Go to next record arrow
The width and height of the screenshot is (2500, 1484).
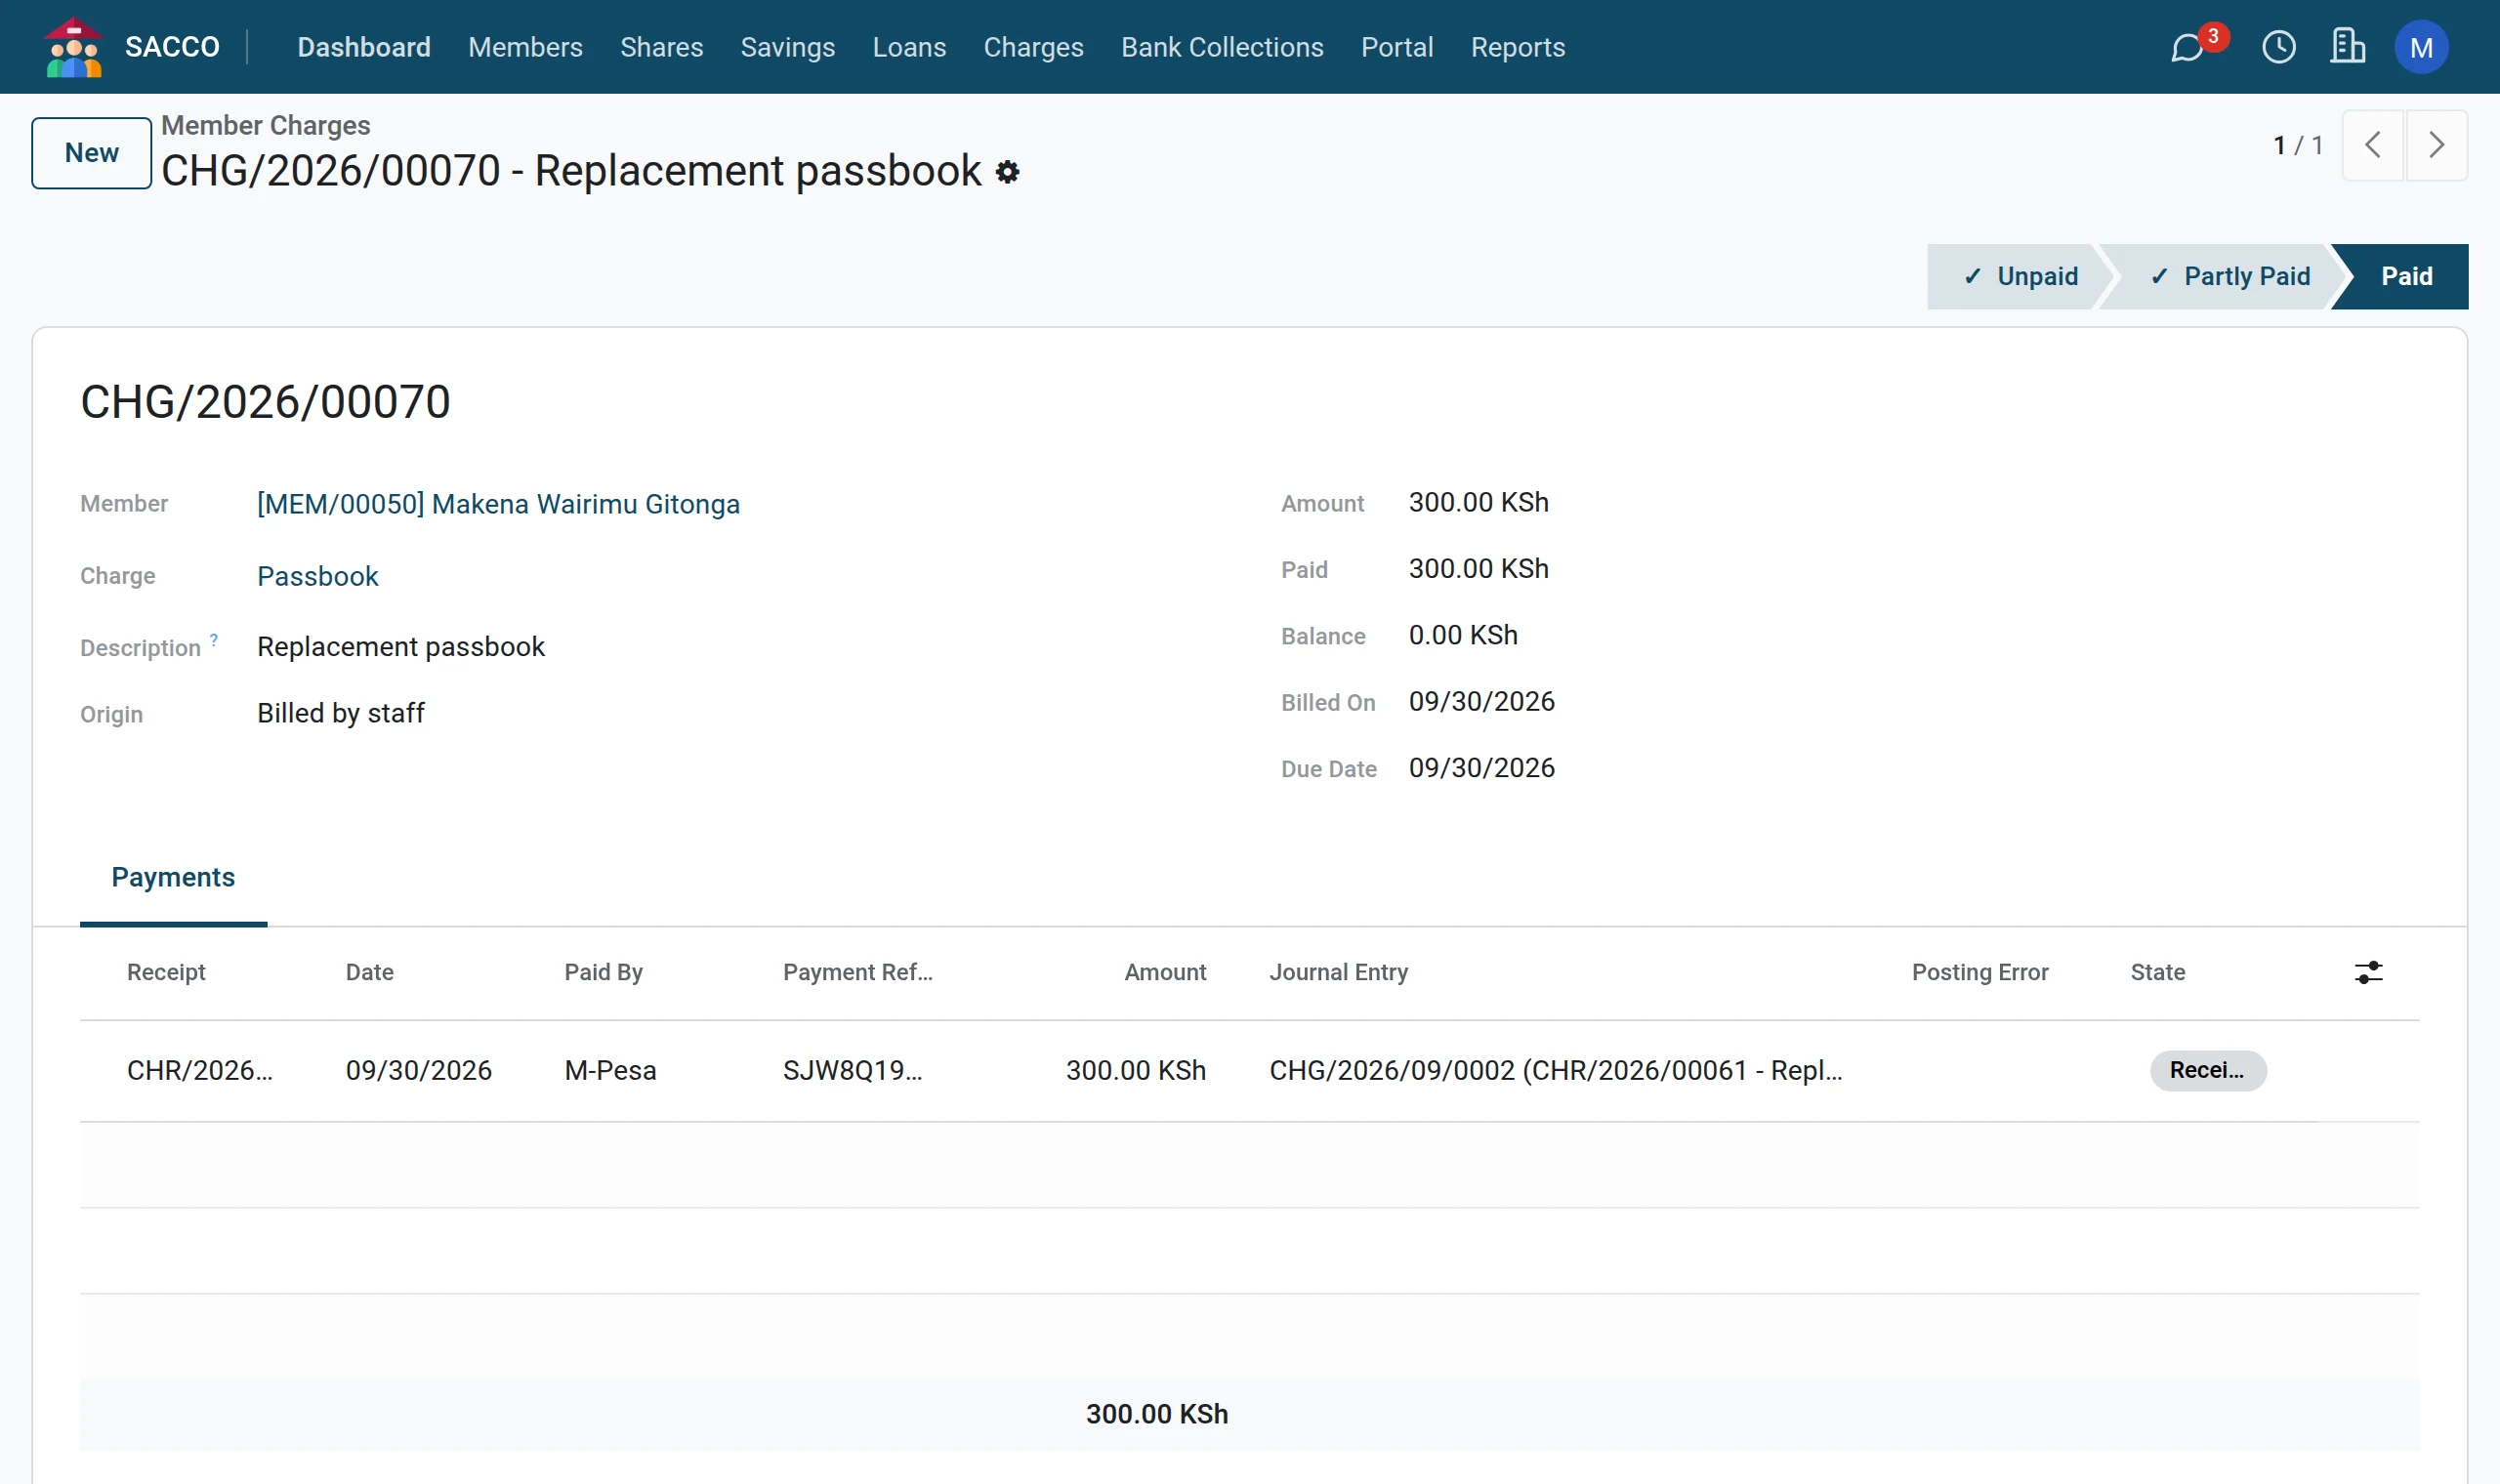tap(2437, 145)
